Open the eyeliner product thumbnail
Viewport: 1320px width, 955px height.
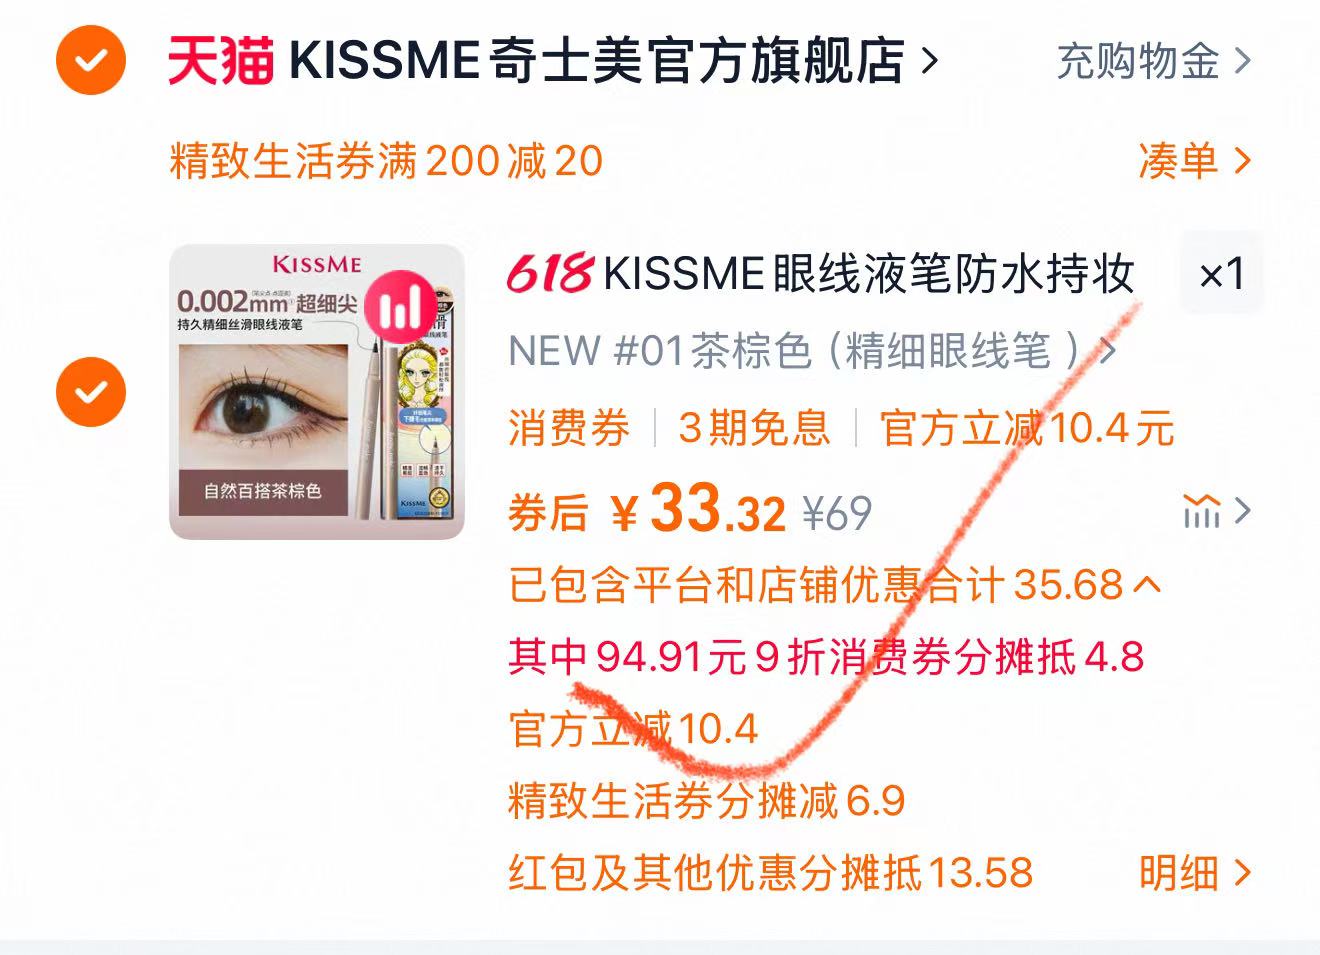tap(317, 392)
